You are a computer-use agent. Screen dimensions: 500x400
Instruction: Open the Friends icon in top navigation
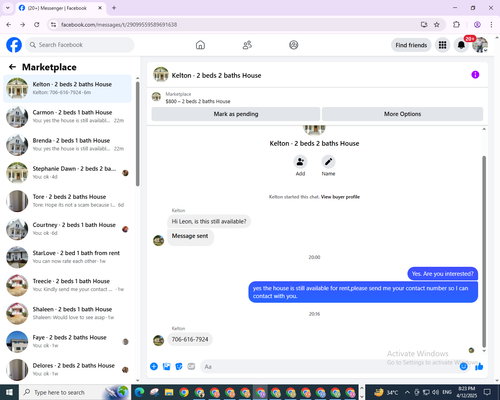pos(247,45)
